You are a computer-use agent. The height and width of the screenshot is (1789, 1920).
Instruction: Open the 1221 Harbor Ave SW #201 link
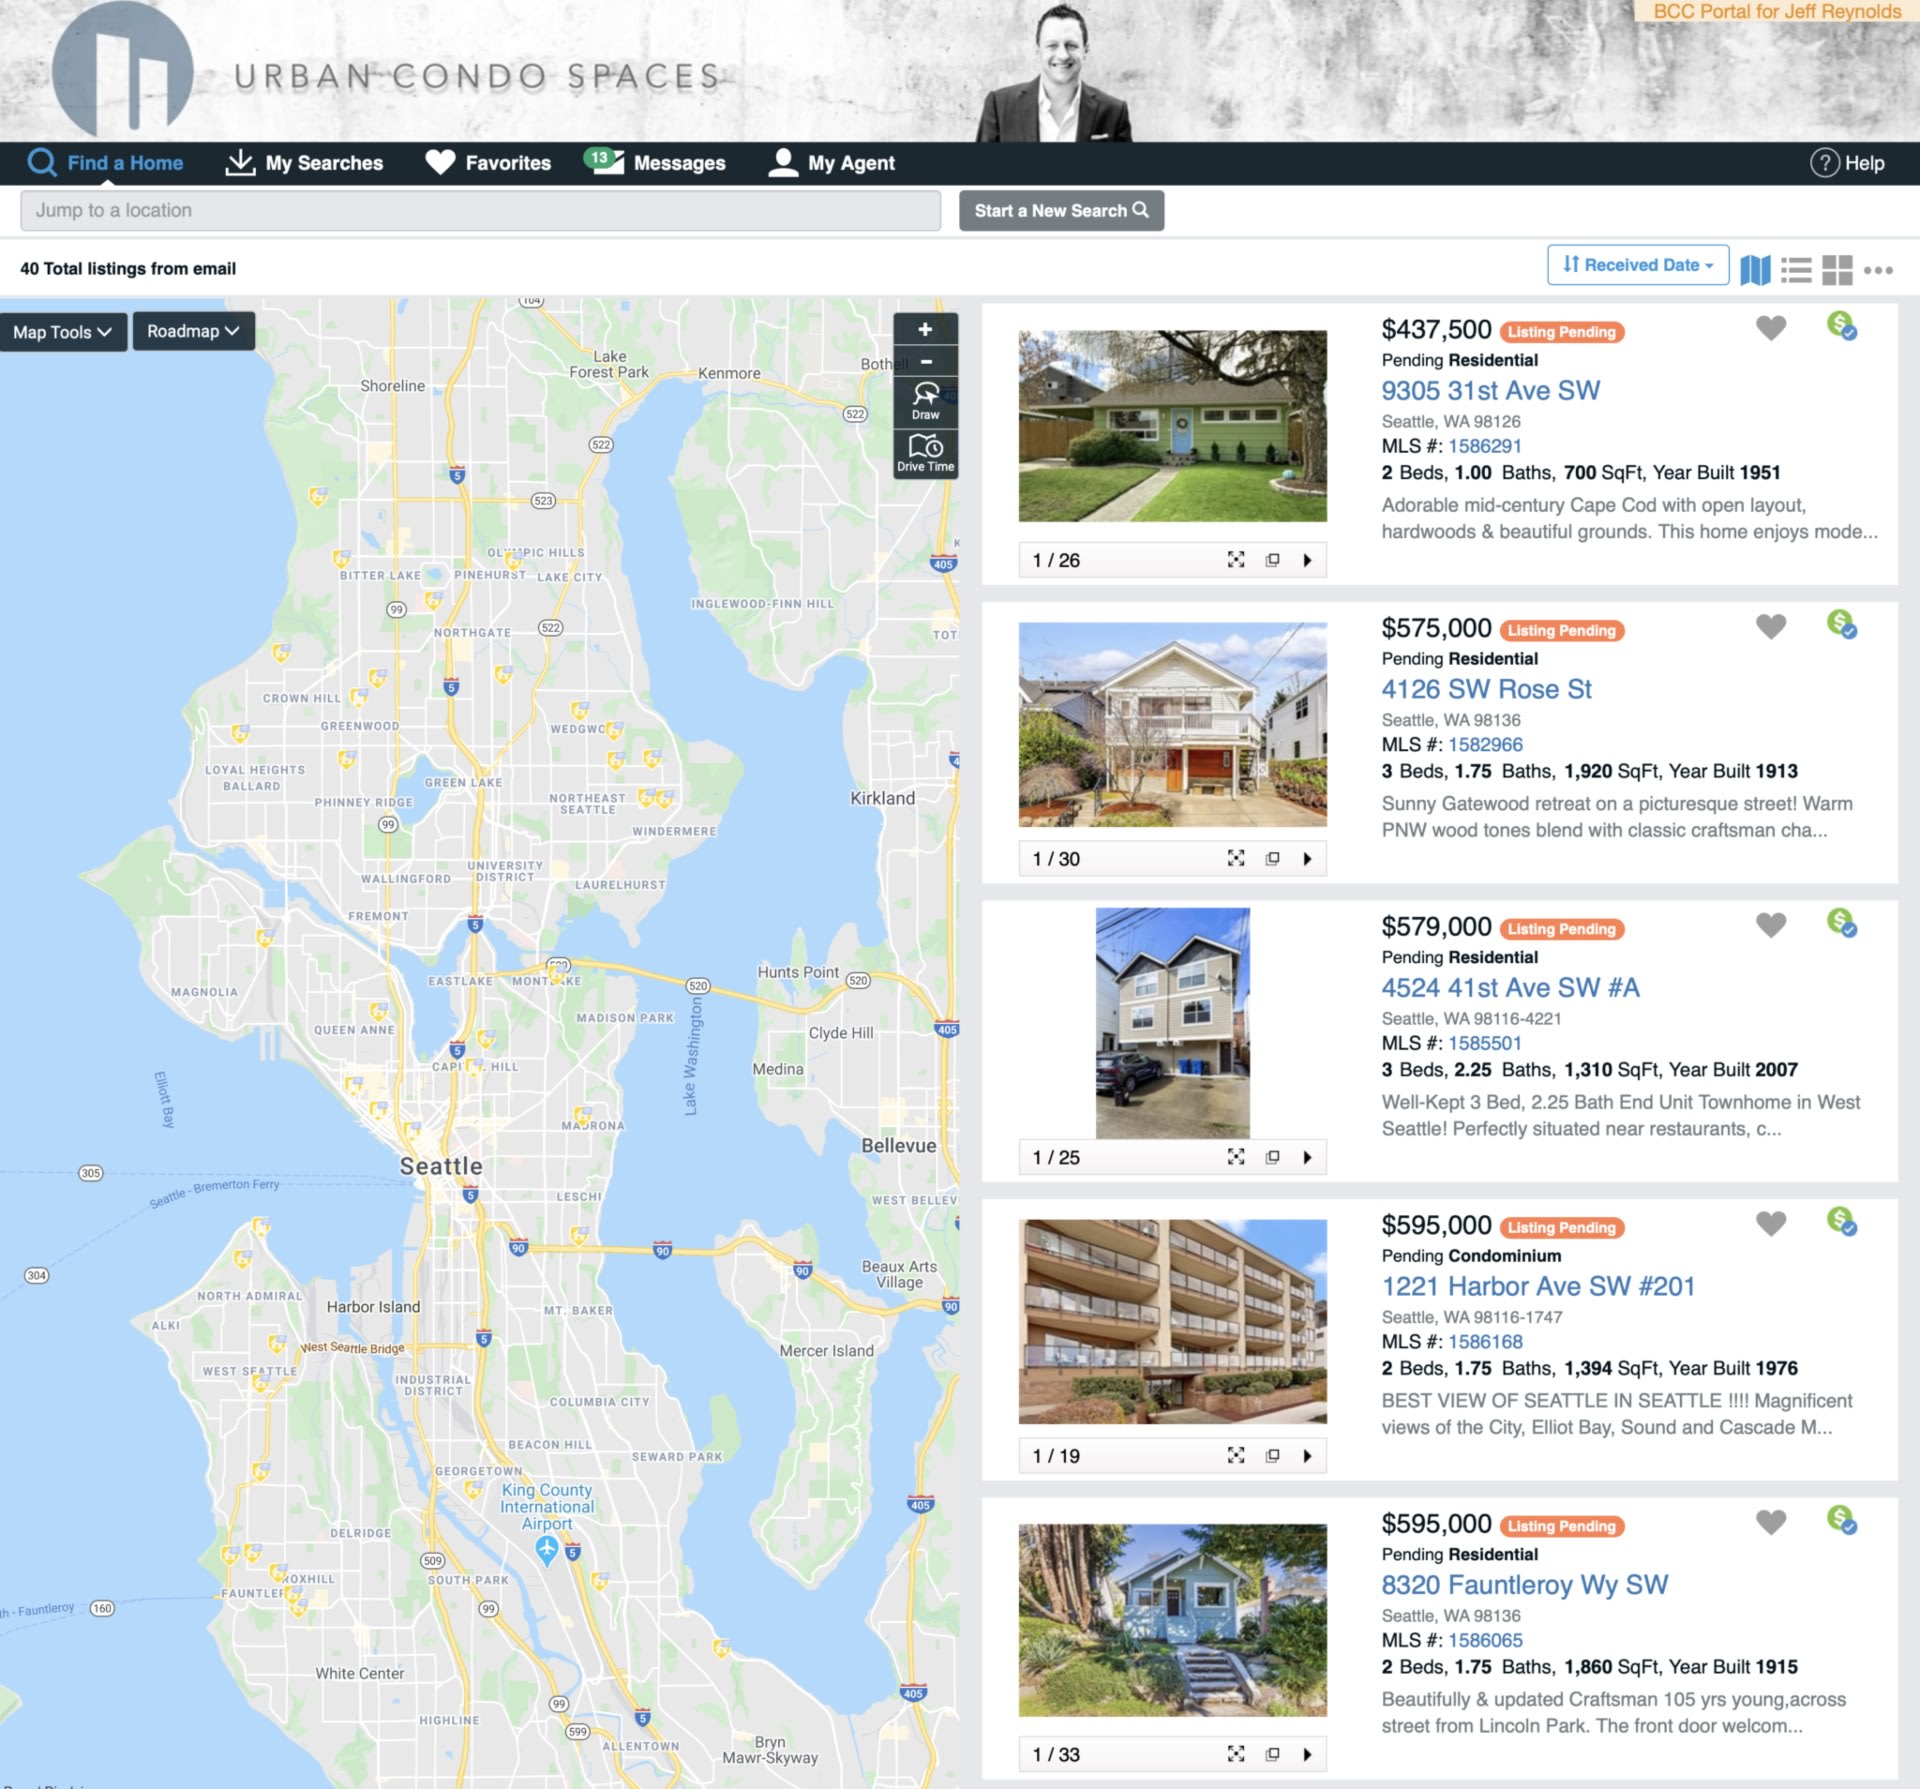pyautogui.click(x=1538, y=1286)
